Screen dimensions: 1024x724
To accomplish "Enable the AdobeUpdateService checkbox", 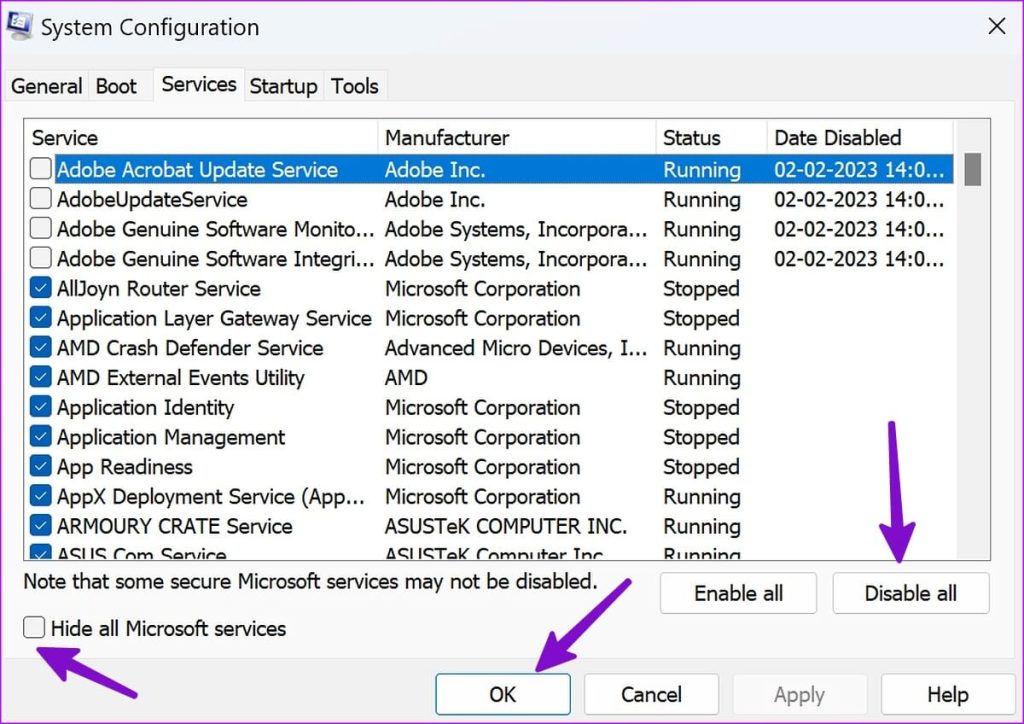I will click(x=39, y=199).
